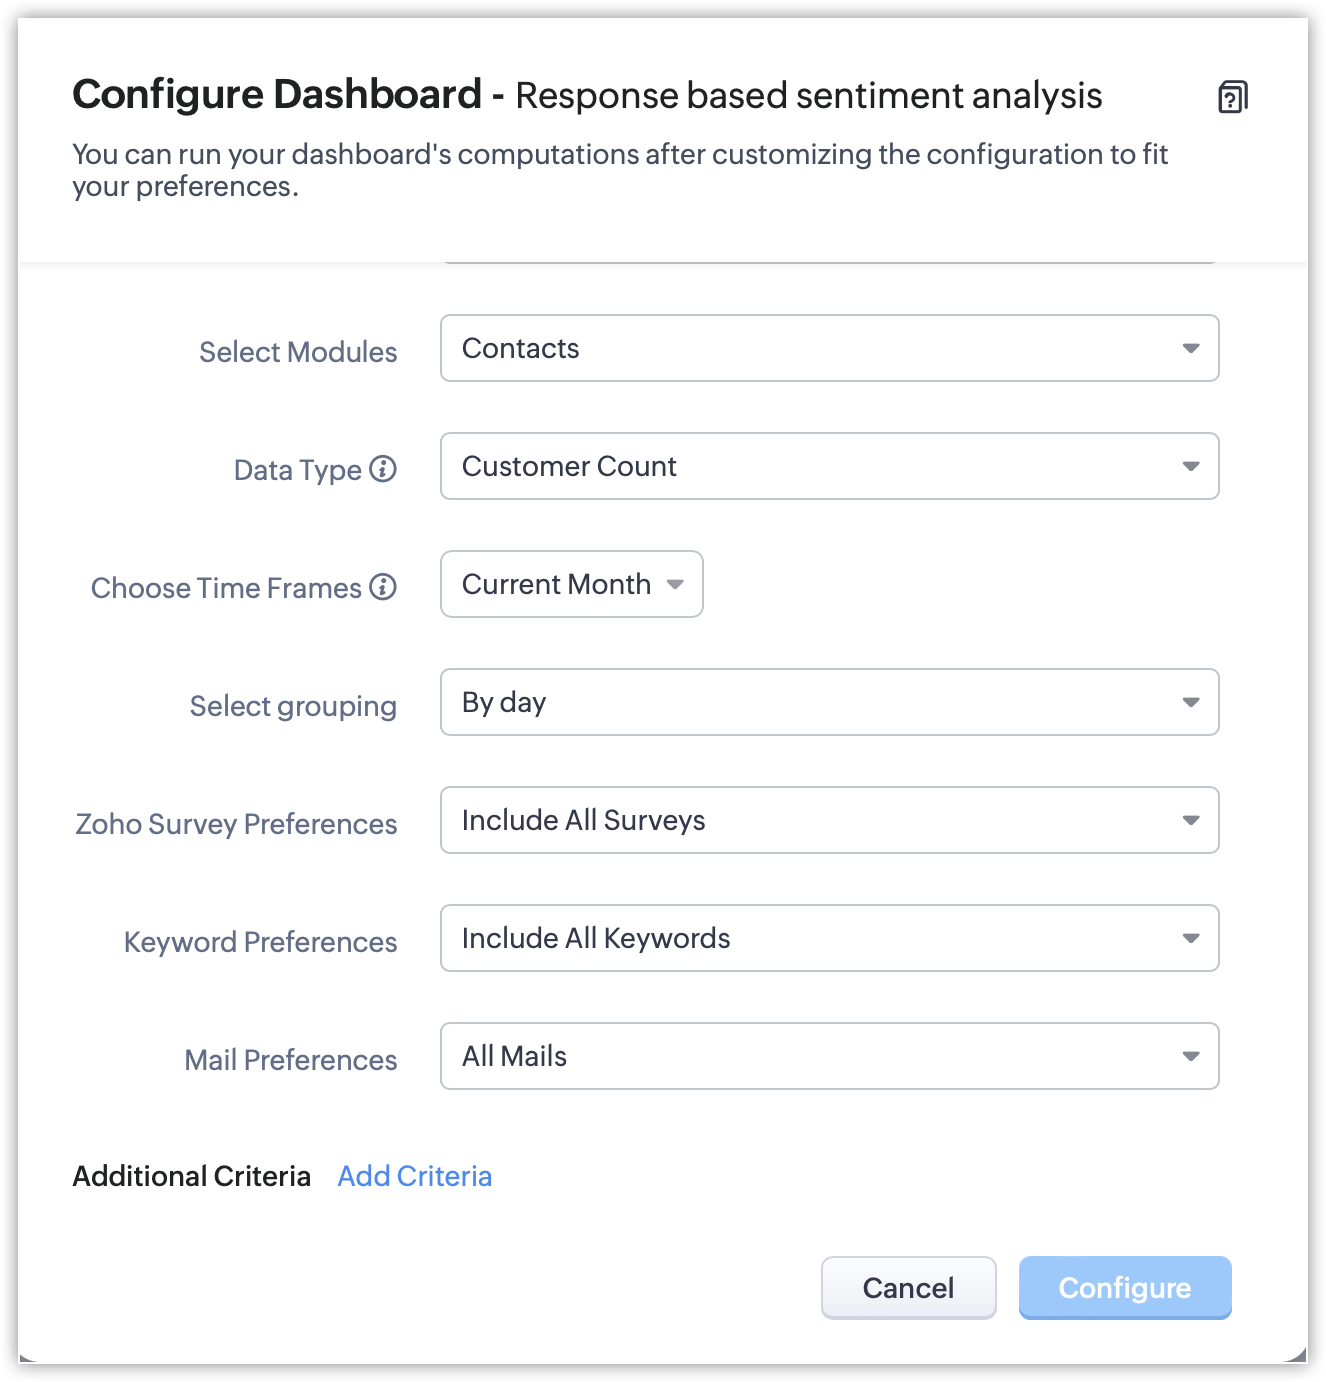Viewport: 1326px width, 1382px height.
Task: Open the Select Modules dropdown showing Contacts
Action: pyautogui.click(x=829, y=348)
